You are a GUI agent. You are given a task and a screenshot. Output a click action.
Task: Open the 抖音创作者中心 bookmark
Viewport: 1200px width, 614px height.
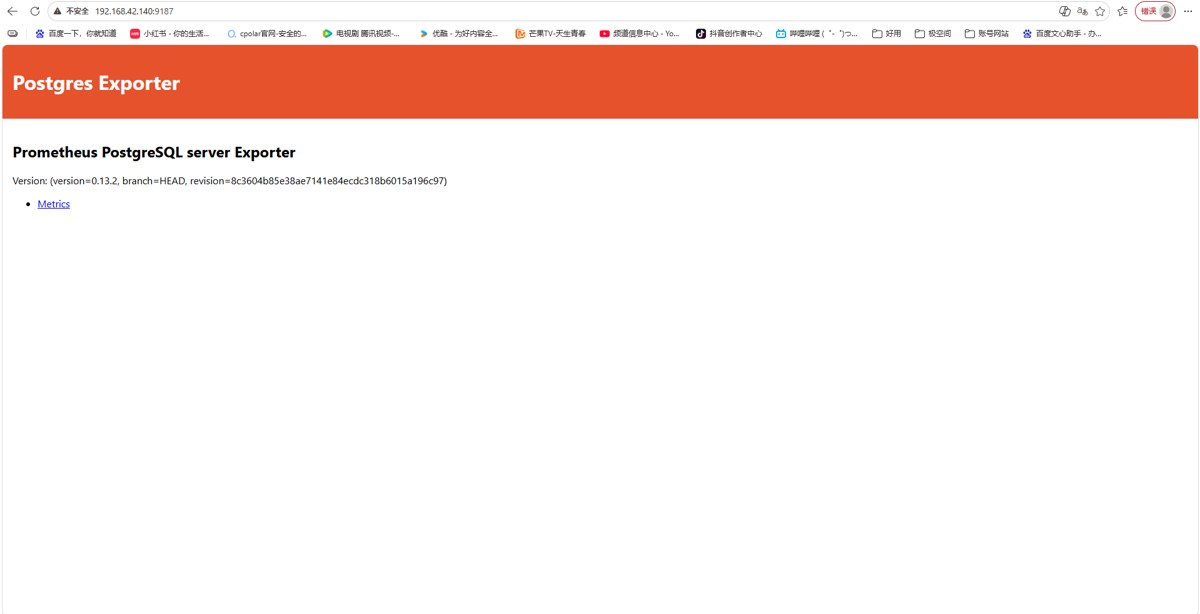(x=729, y=33)
